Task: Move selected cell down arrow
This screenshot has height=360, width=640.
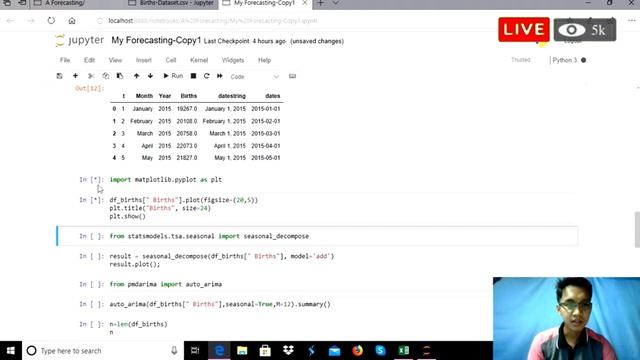Action: click(x=150, y=76)
